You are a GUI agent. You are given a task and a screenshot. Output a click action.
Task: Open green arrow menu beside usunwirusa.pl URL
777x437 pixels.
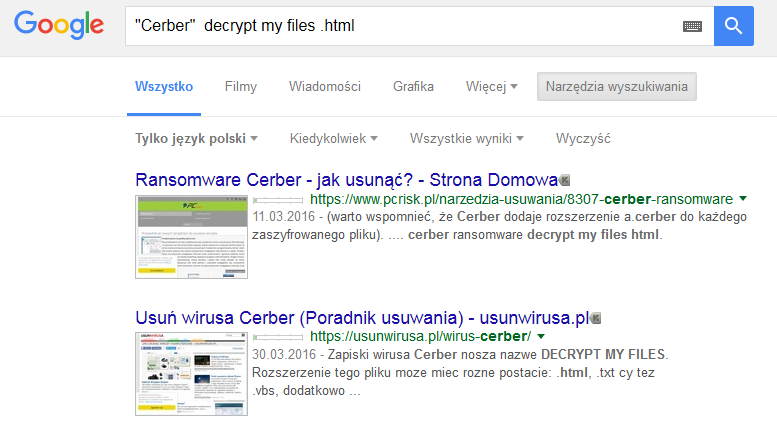click(540, 335)
